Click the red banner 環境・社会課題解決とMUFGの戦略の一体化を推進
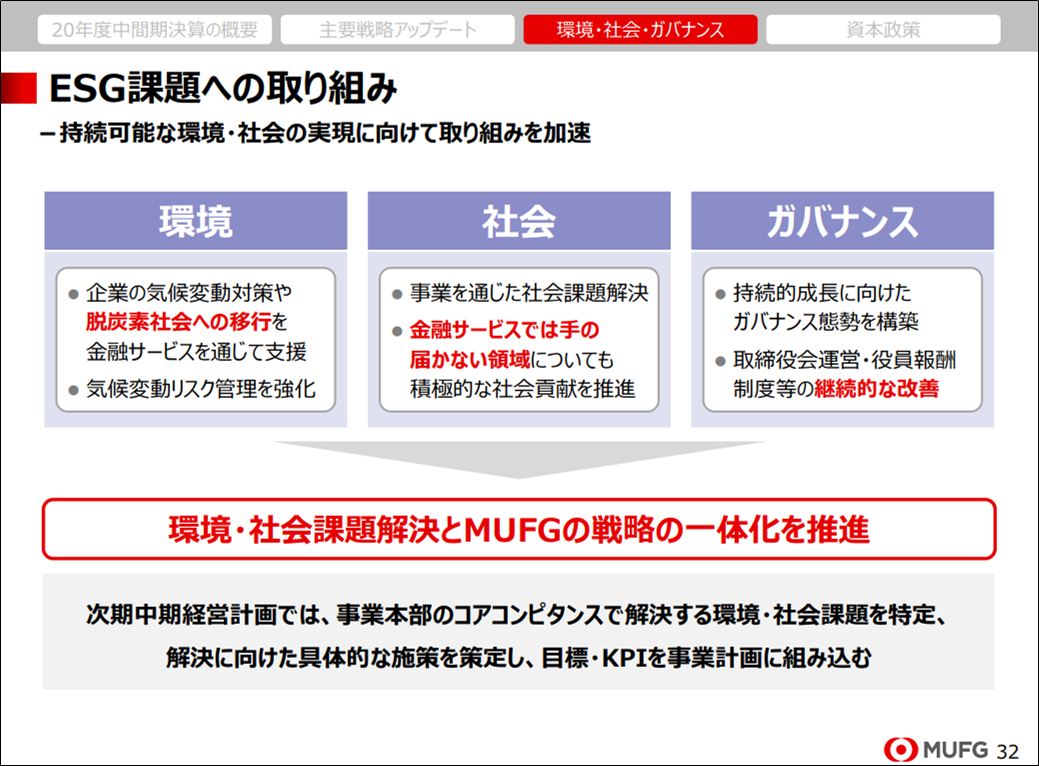The height and width of the screenshot is (766, 1039). coord(519,529)
